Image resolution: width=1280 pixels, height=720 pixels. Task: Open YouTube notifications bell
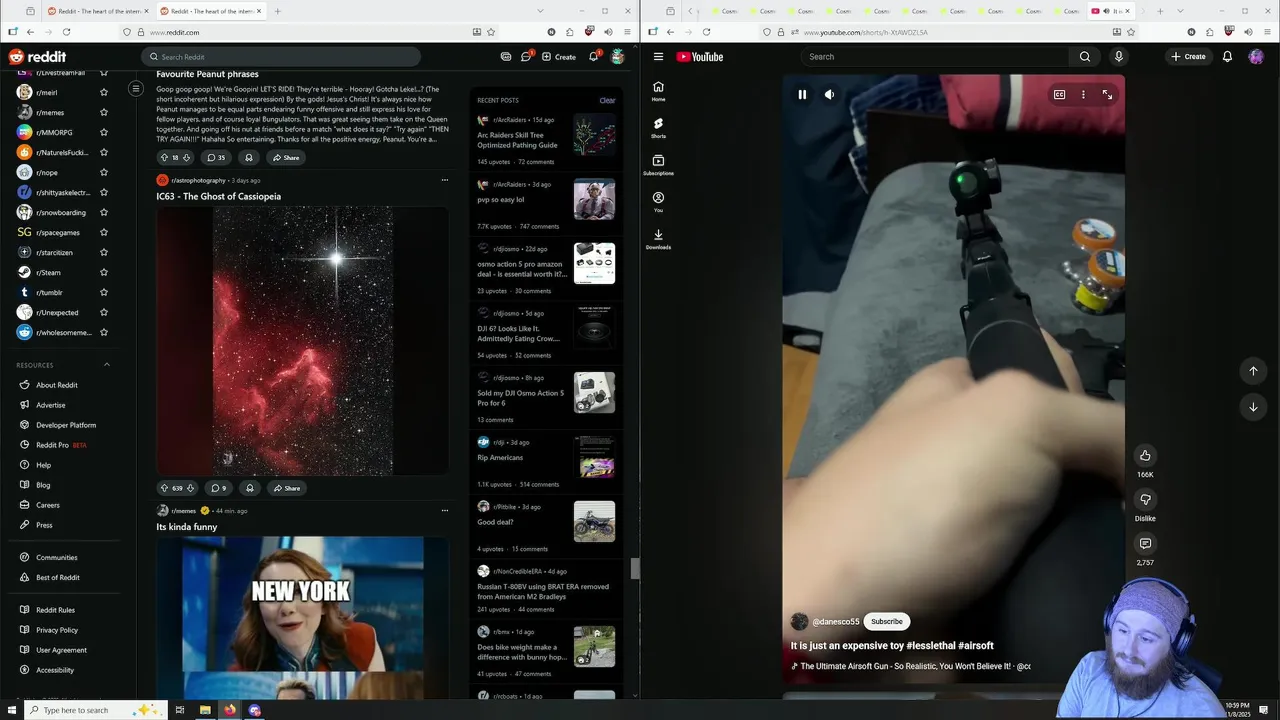[x=1227, y=57]
